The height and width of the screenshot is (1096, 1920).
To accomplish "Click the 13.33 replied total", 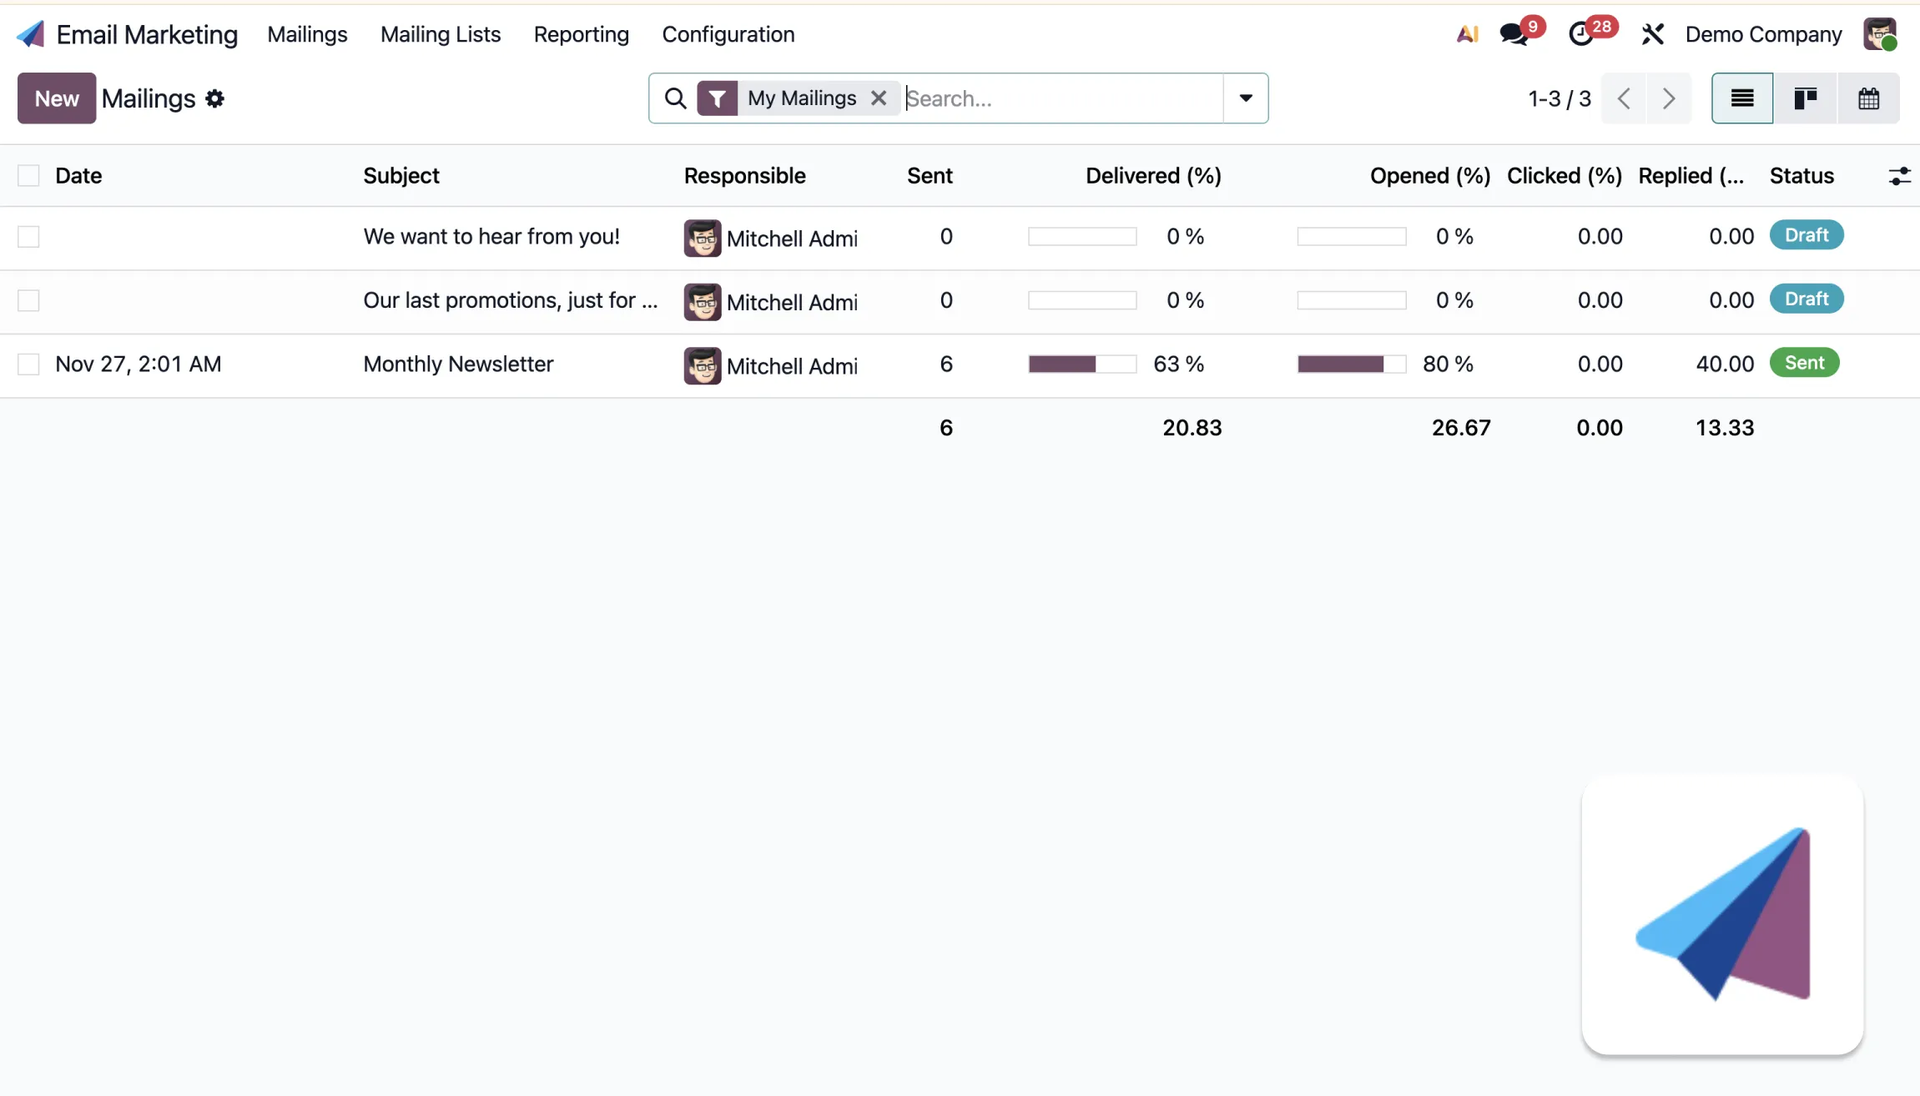I will 1725,428.
